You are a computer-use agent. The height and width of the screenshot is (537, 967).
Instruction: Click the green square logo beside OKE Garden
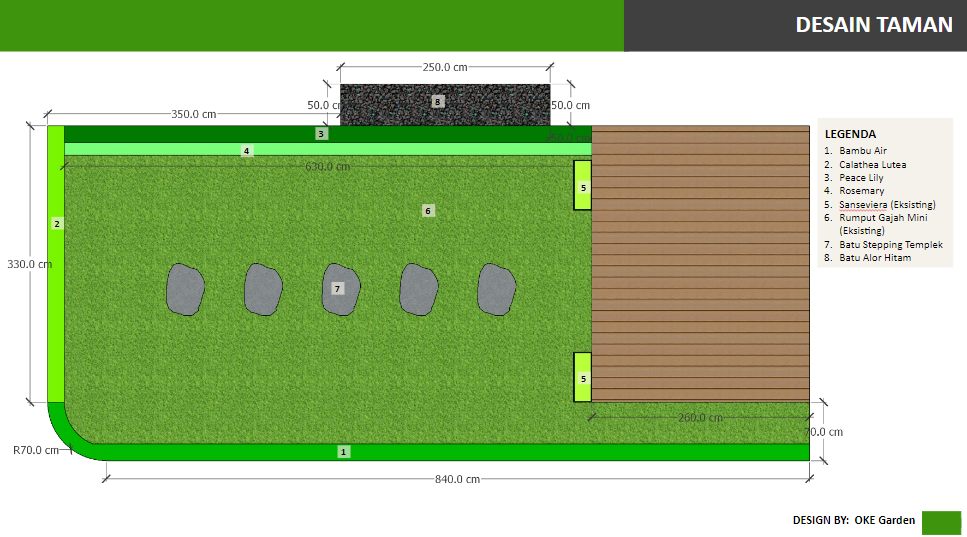[941, 523]
